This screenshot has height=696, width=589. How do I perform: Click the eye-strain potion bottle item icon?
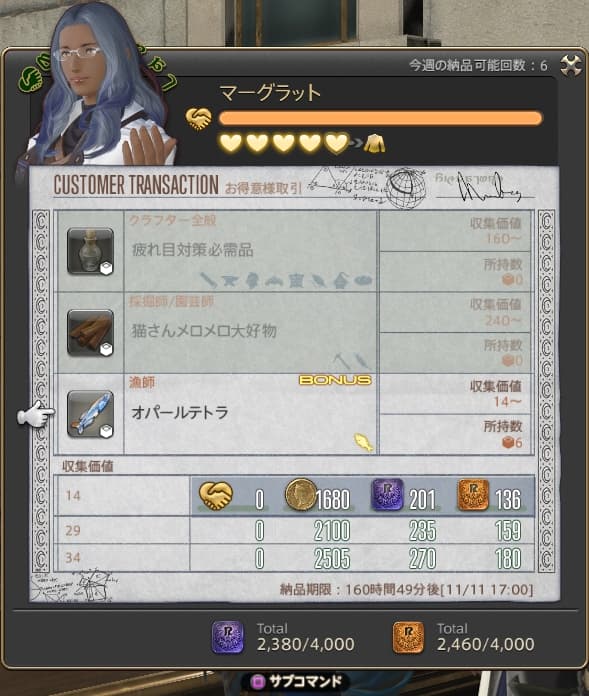point(91,251)
